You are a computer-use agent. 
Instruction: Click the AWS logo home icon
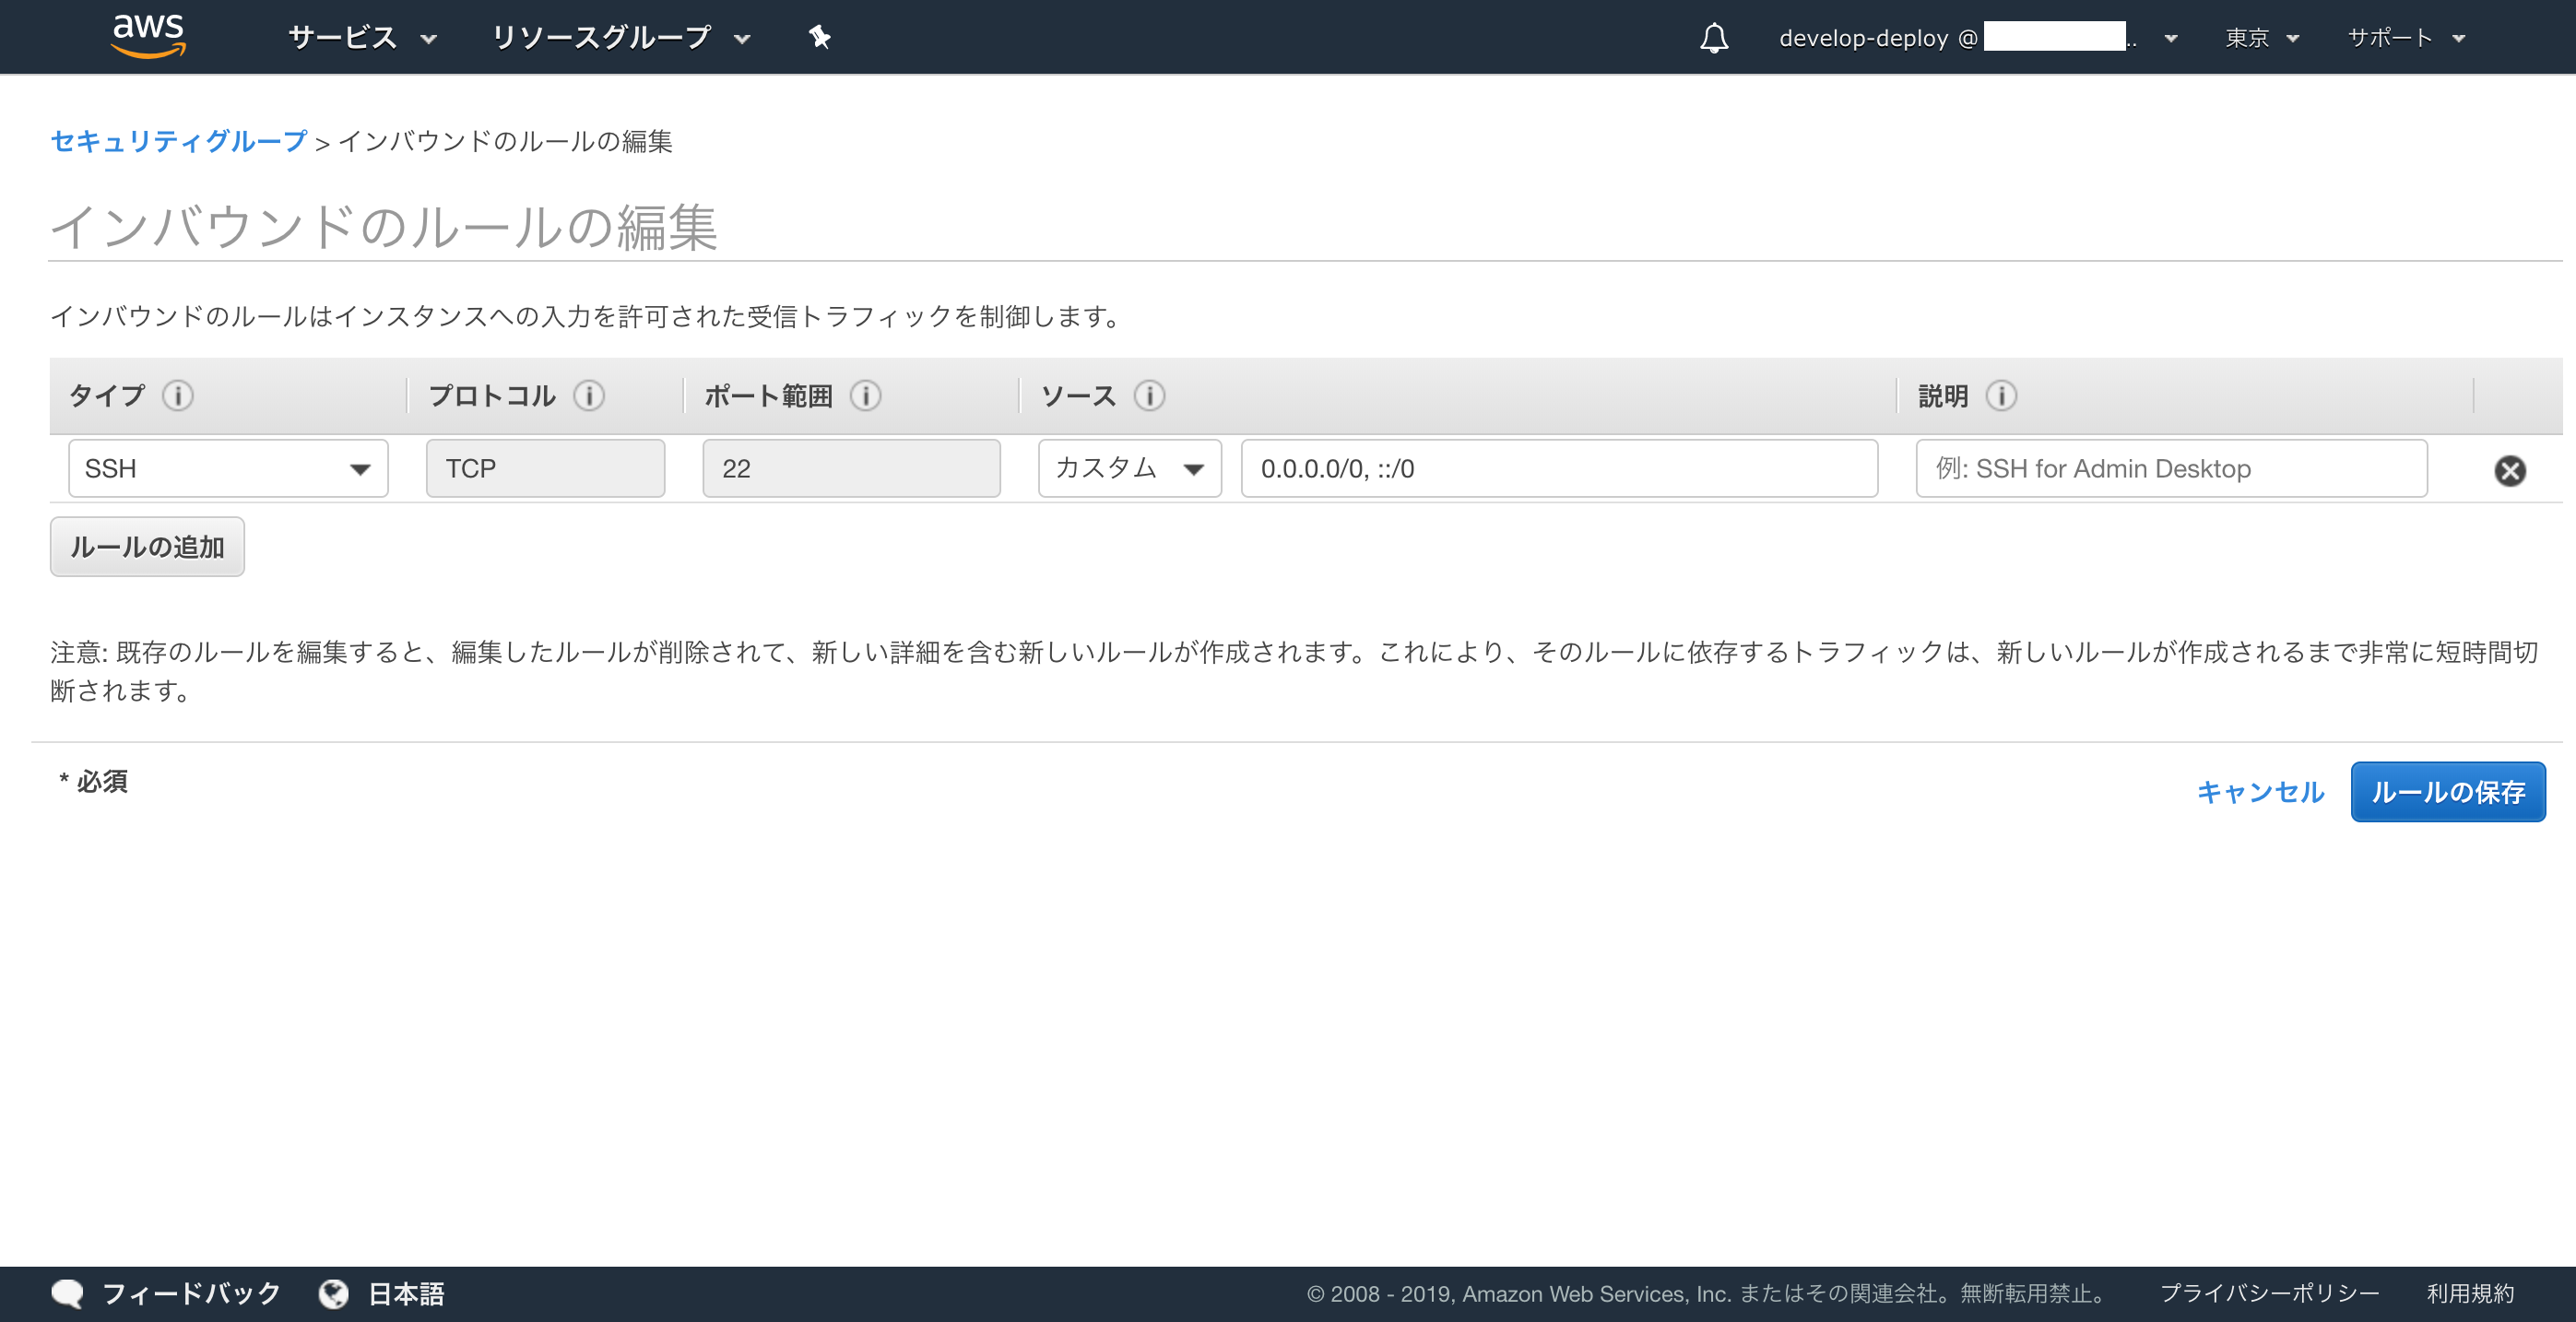tap(148, 36)
